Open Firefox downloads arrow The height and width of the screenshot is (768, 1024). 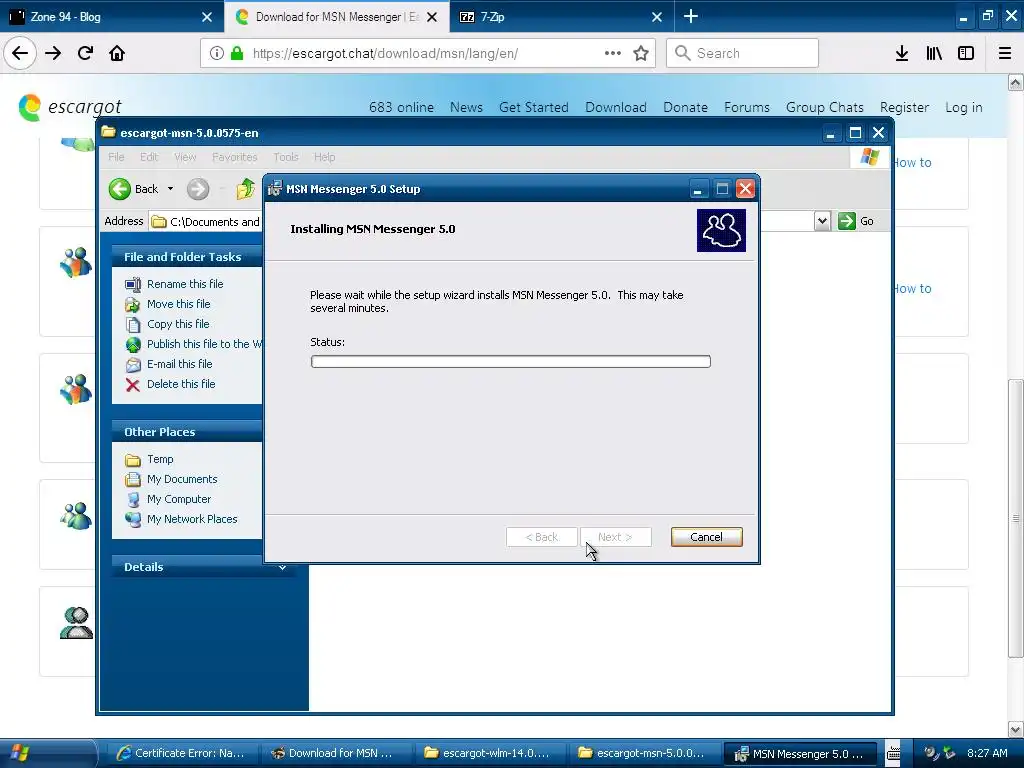tap(902, 54)
